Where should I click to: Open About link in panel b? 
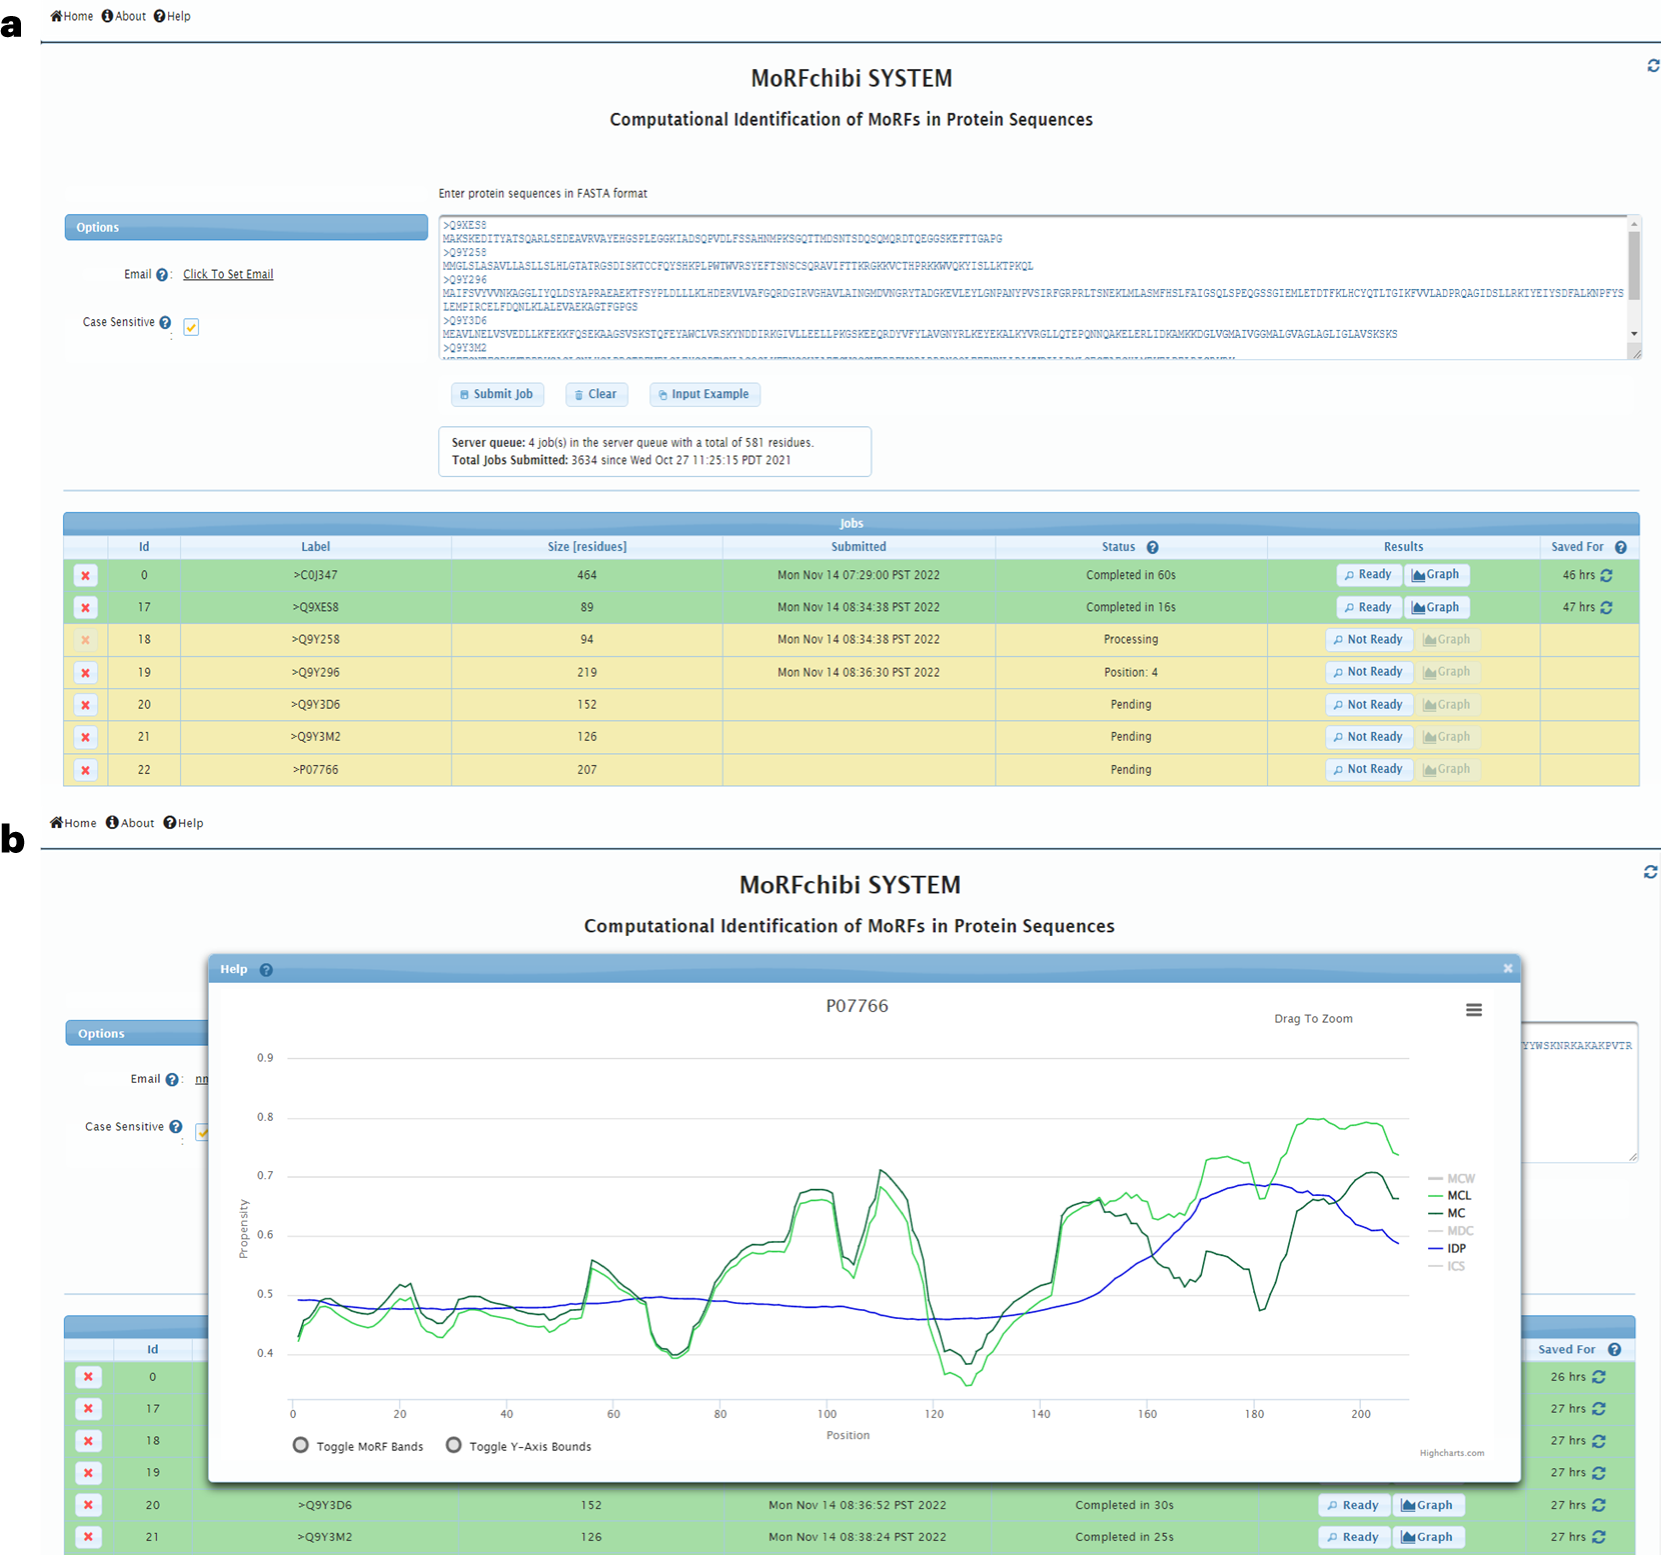[x=130, y=823]
